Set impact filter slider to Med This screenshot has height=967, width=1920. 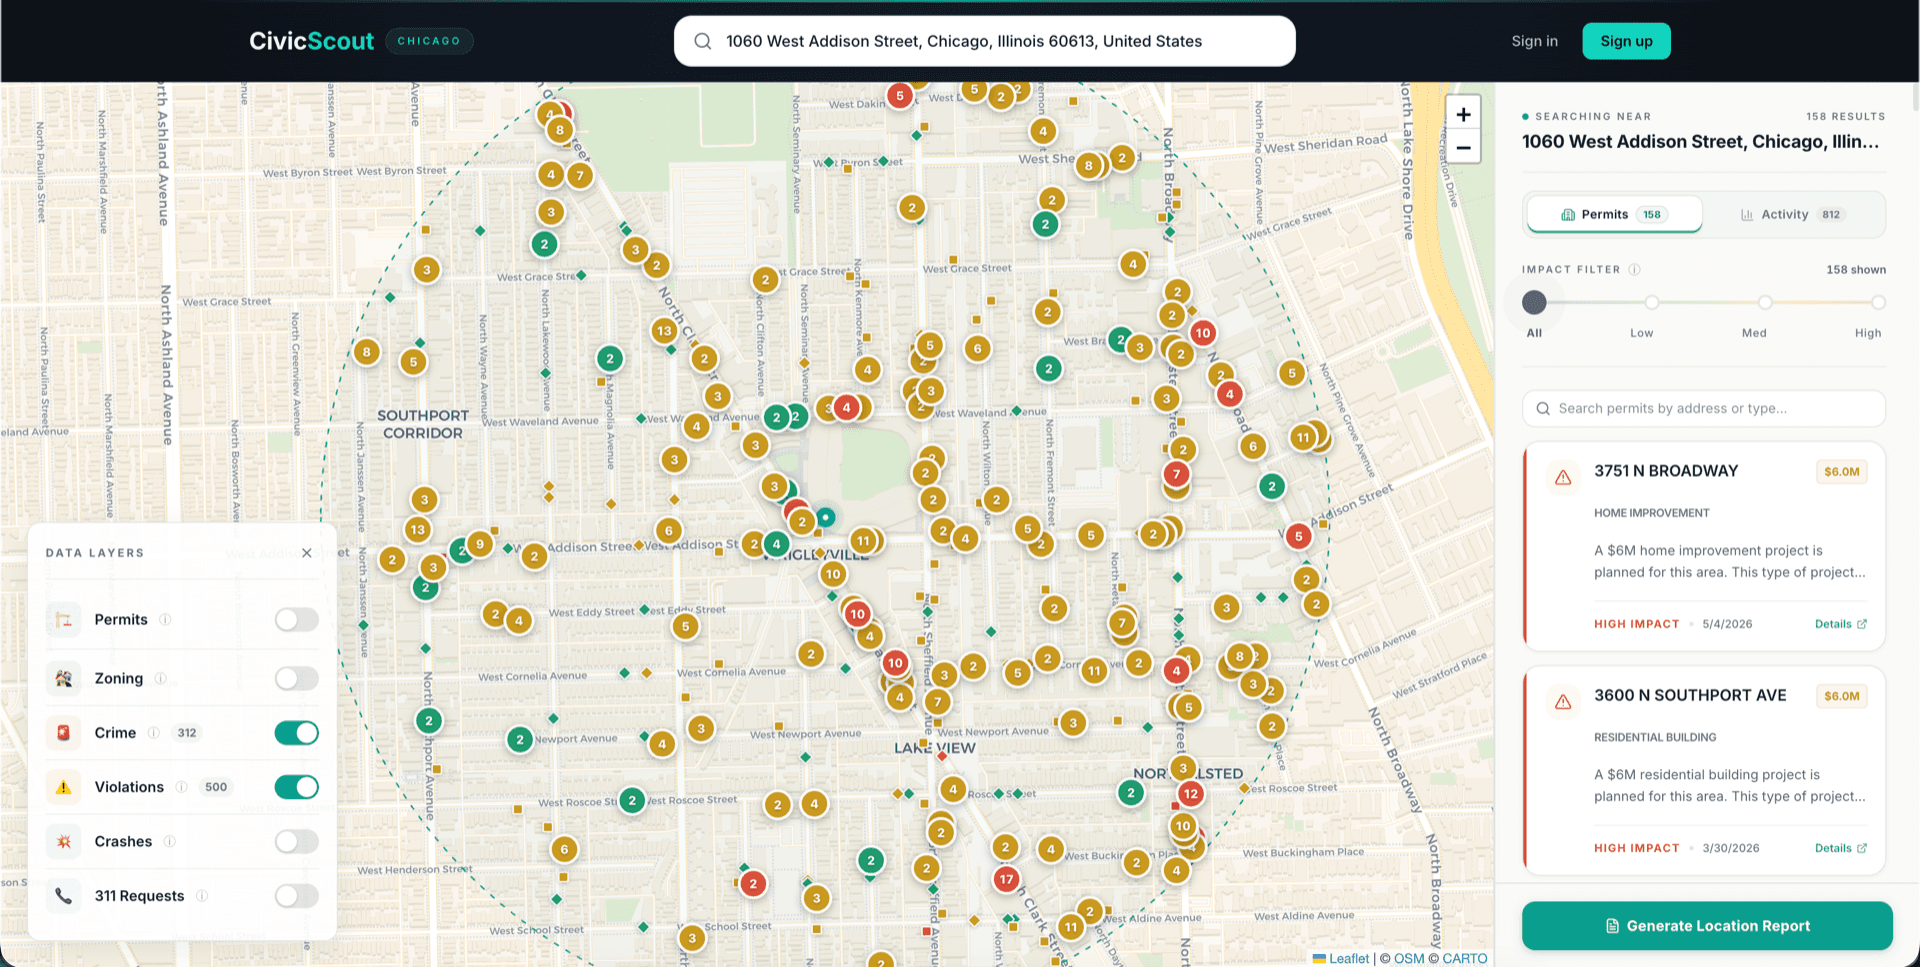(x=1765, y=302)
